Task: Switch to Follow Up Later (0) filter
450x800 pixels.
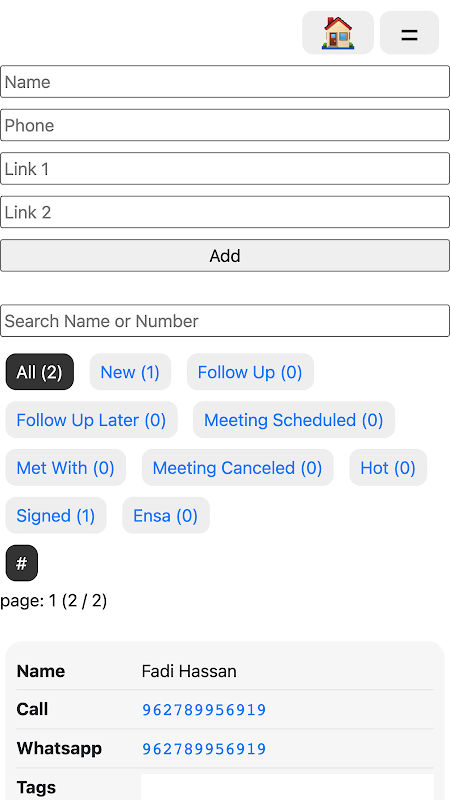Action: pyautogui.click(x=91, y=420)
